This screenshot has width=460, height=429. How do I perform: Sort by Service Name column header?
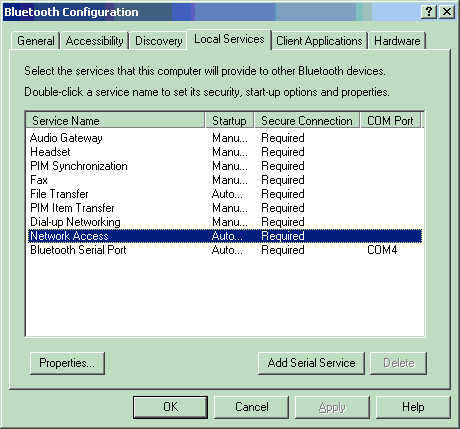(x=115, y=120)
